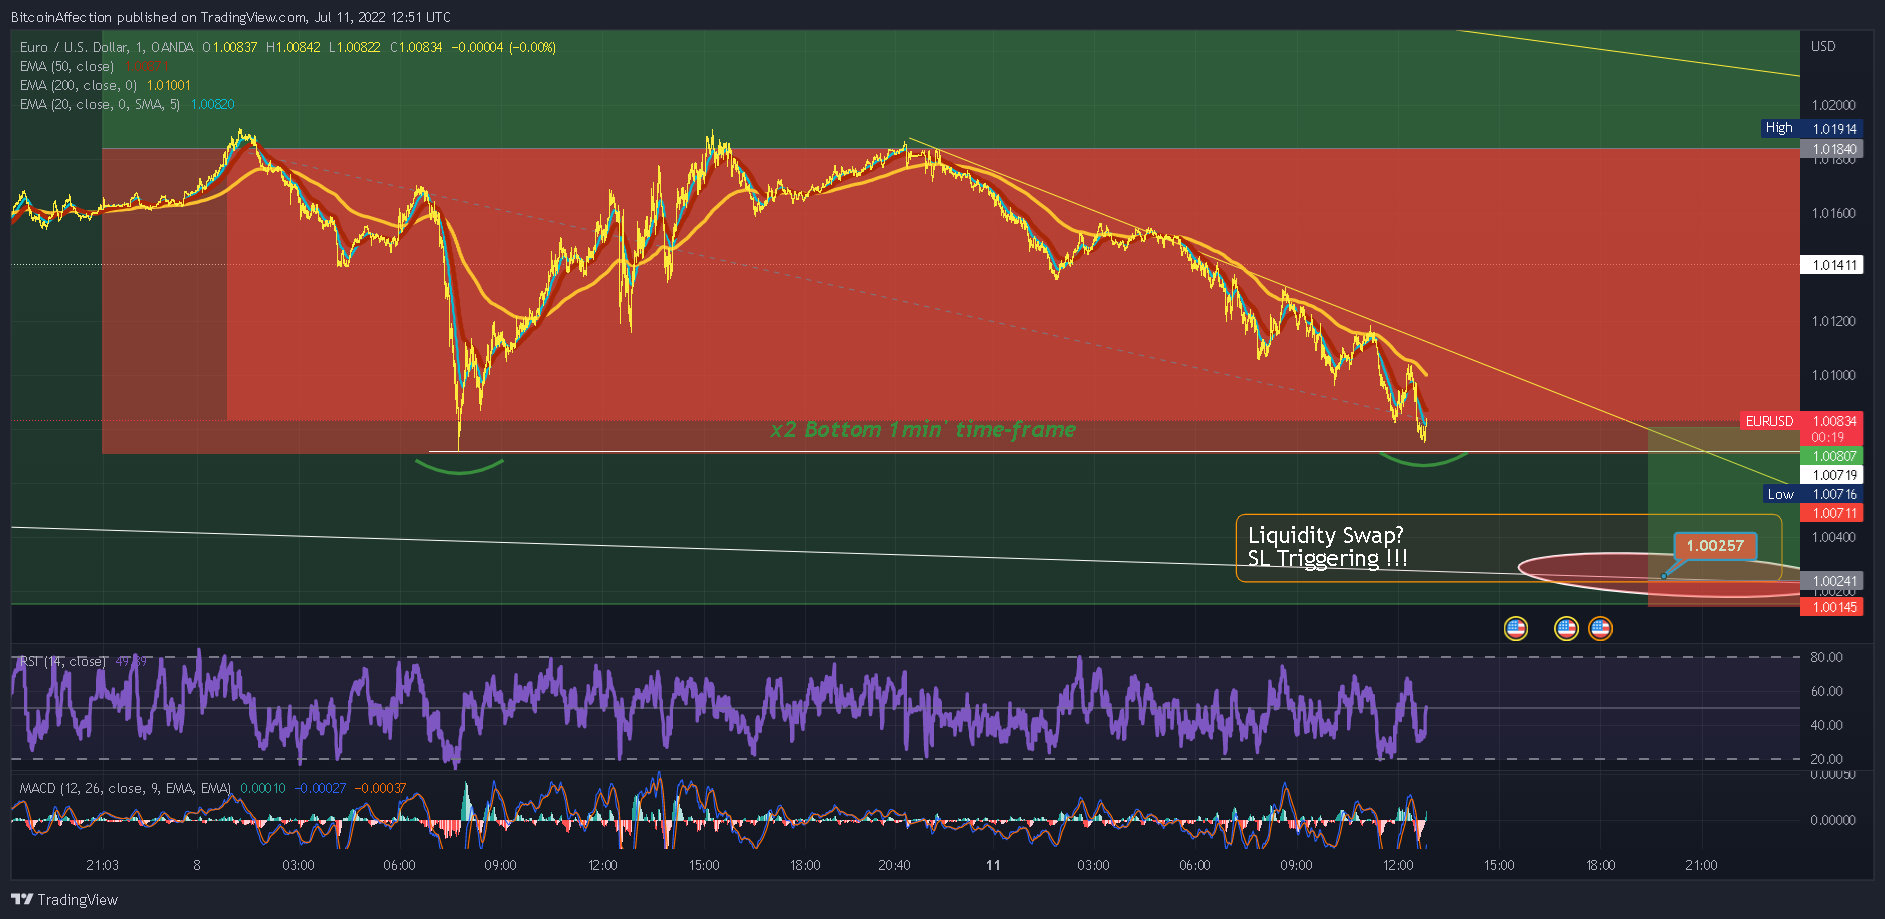Click the 1.00711 red price tag
This screenshot has height=919, width=1885.
tap(1831, 513)
